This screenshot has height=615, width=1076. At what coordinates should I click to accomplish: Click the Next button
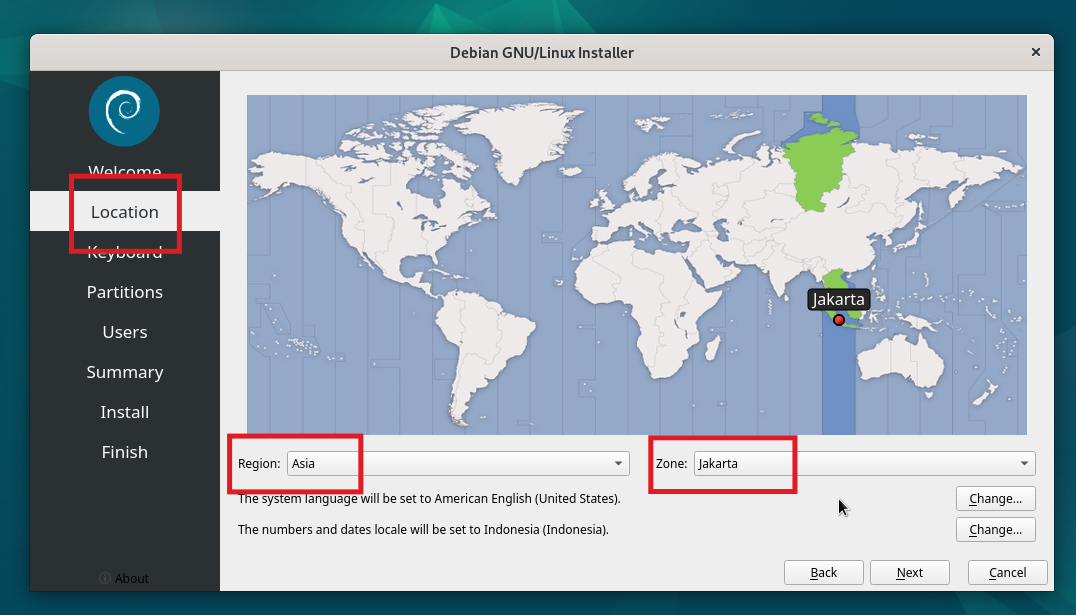[909, 572]
